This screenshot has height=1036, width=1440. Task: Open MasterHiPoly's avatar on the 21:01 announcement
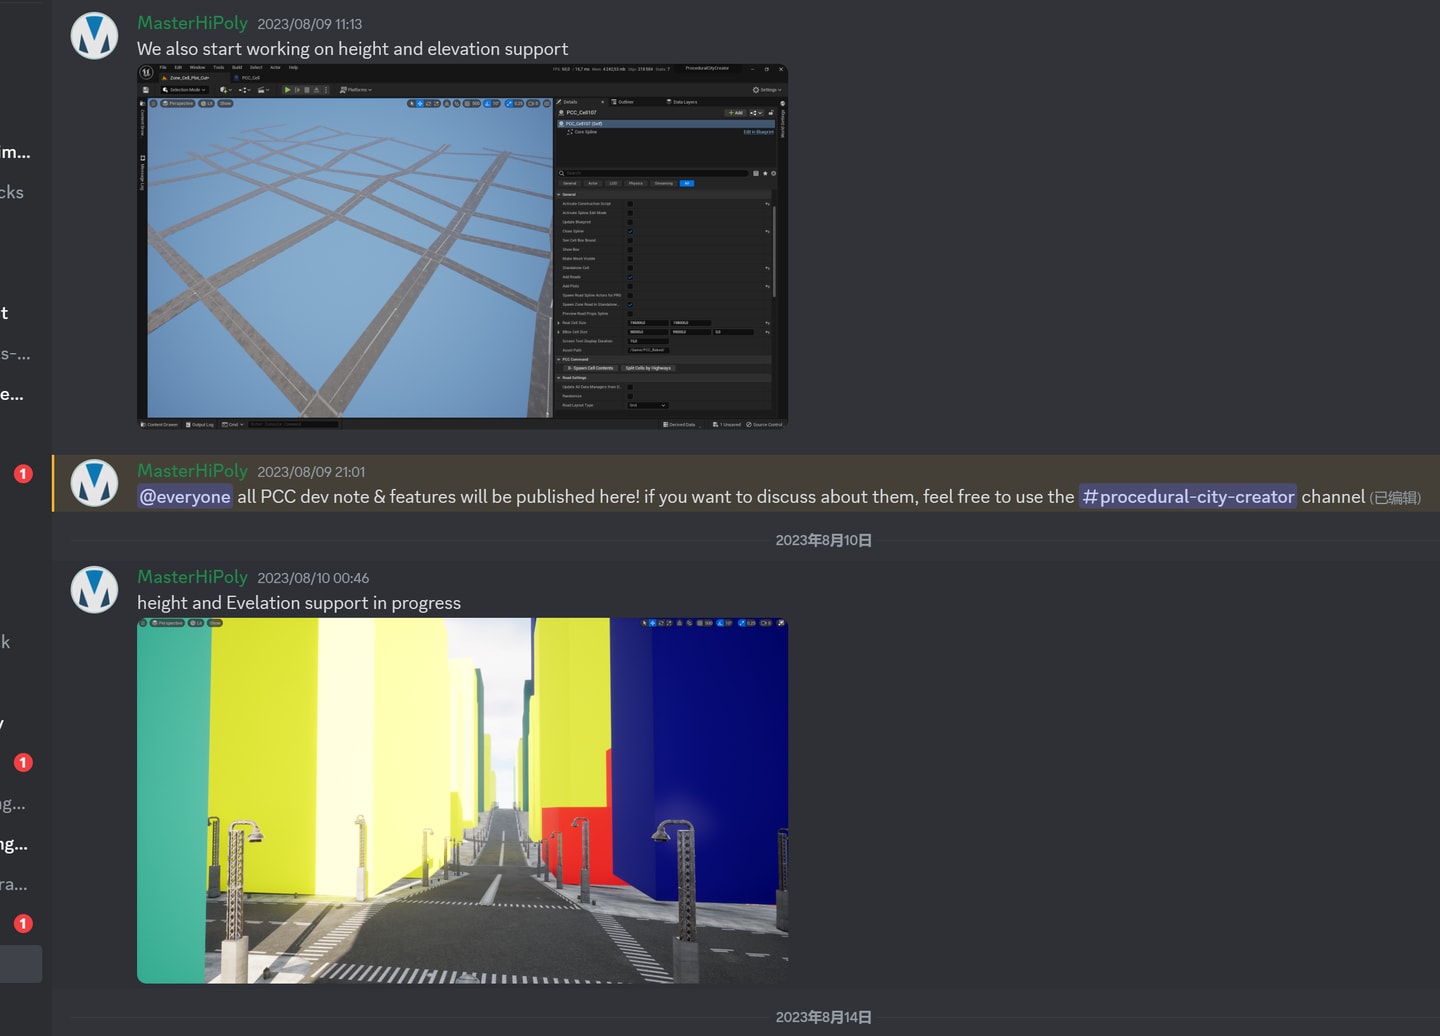[x=95, y=483]
